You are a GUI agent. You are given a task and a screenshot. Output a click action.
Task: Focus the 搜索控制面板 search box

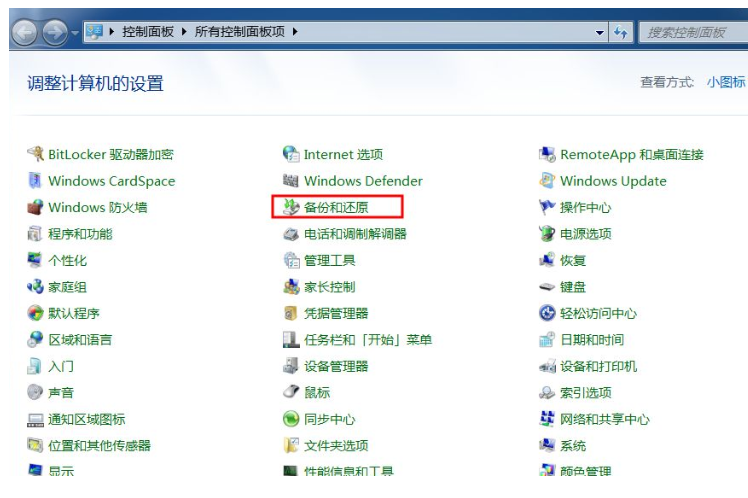[693, 32]
